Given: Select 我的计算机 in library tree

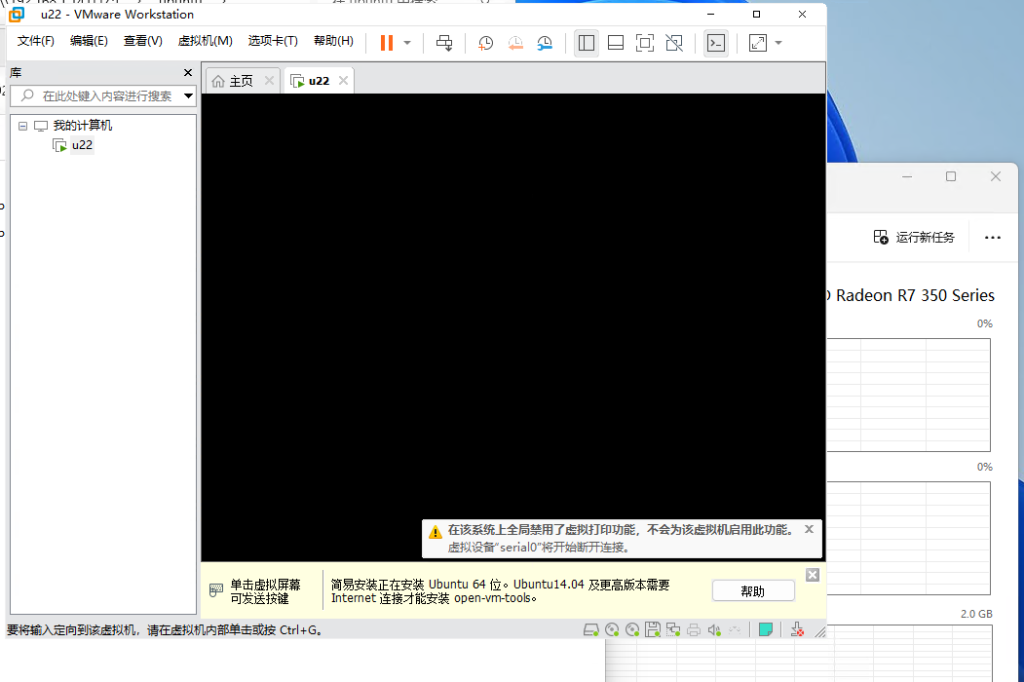Looking at the screenshot, I should click(x=82, y=125).
